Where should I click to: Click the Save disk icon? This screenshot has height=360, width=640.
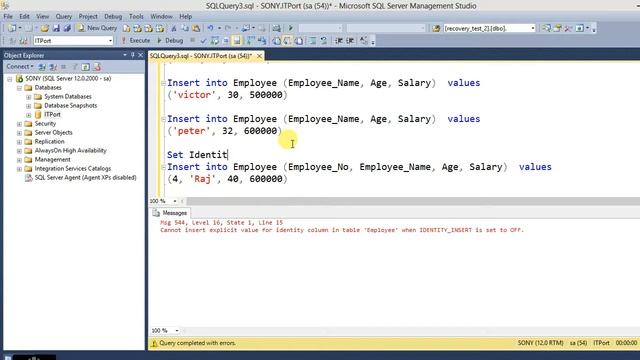[56, 28]
